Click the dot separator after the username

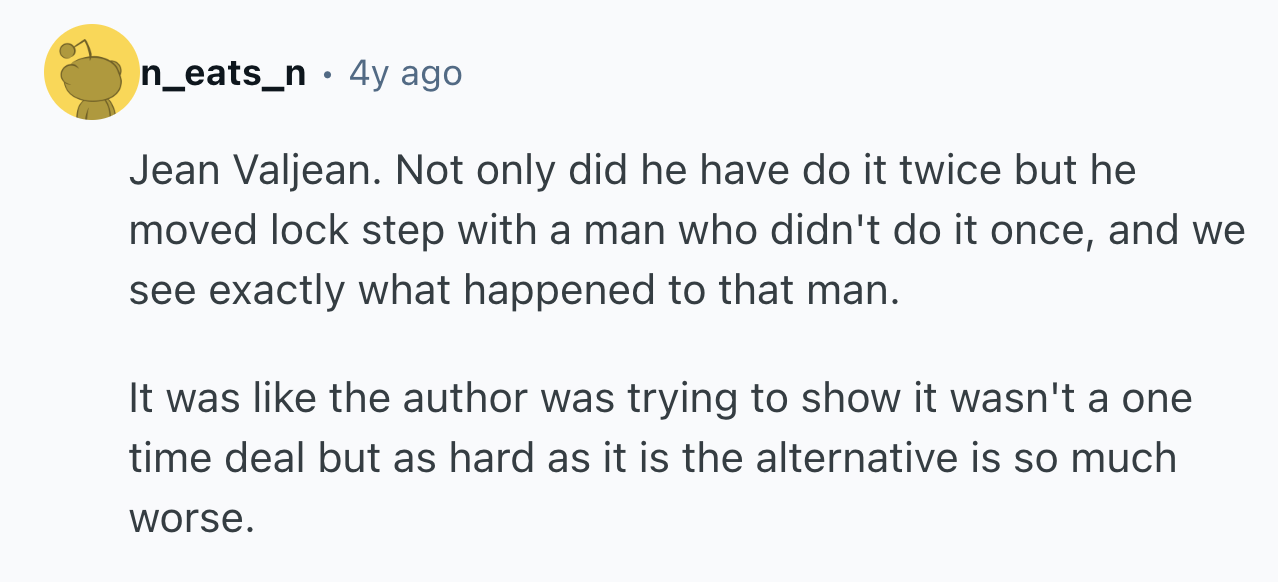pos(327,73)
